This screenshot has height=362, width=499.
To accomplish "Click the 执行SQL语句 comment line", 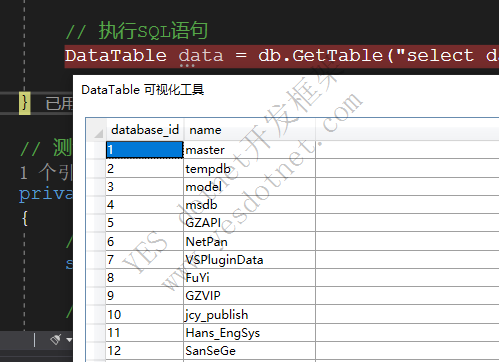I will tap(137, 31).
